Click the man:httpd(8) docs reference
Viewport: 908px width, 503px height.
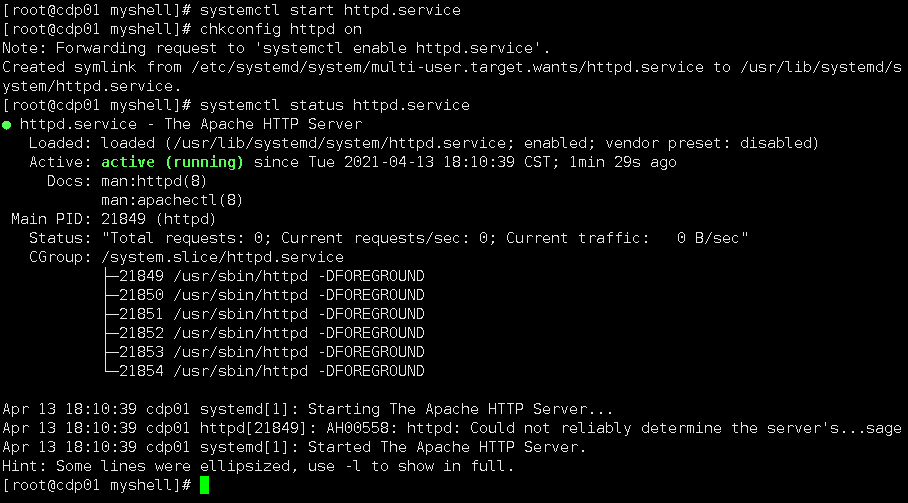click(x=154, y=181)
